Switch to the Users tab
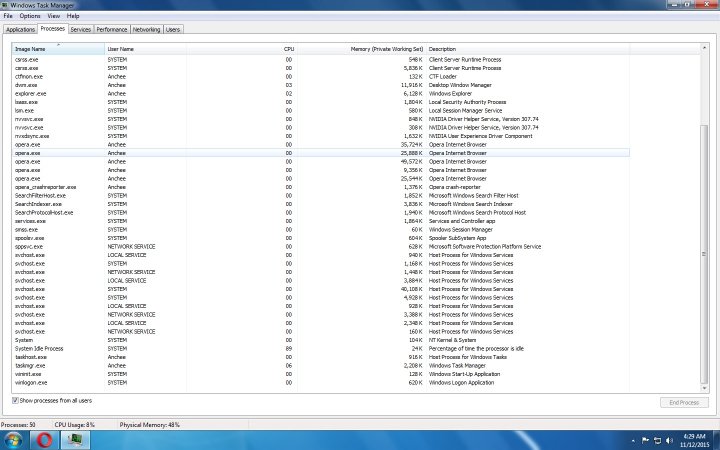The width and height of the screenshot is (720, 450). point(173,29)
